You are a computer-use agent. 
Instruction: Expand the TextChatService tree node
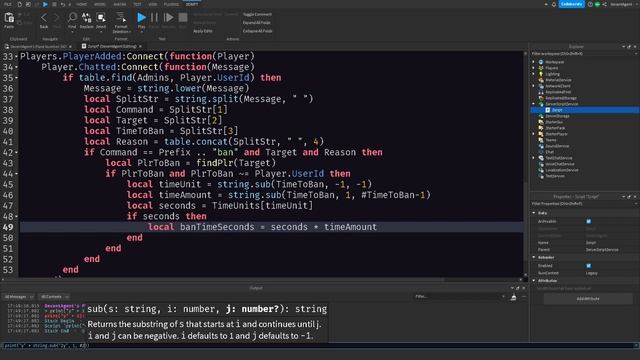pos(533,158)
